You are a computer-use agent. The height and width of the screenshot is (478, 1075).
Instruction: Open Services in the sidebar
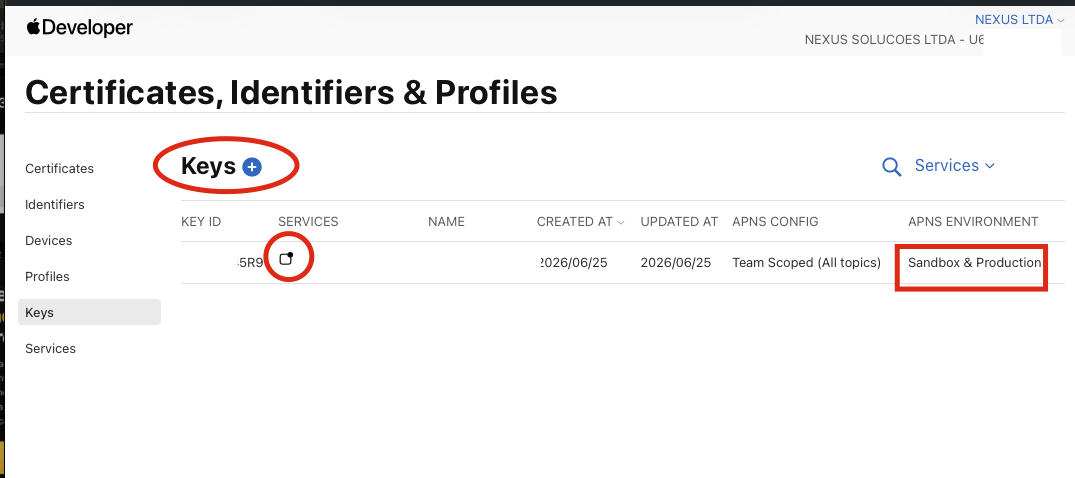click(51, 348)
